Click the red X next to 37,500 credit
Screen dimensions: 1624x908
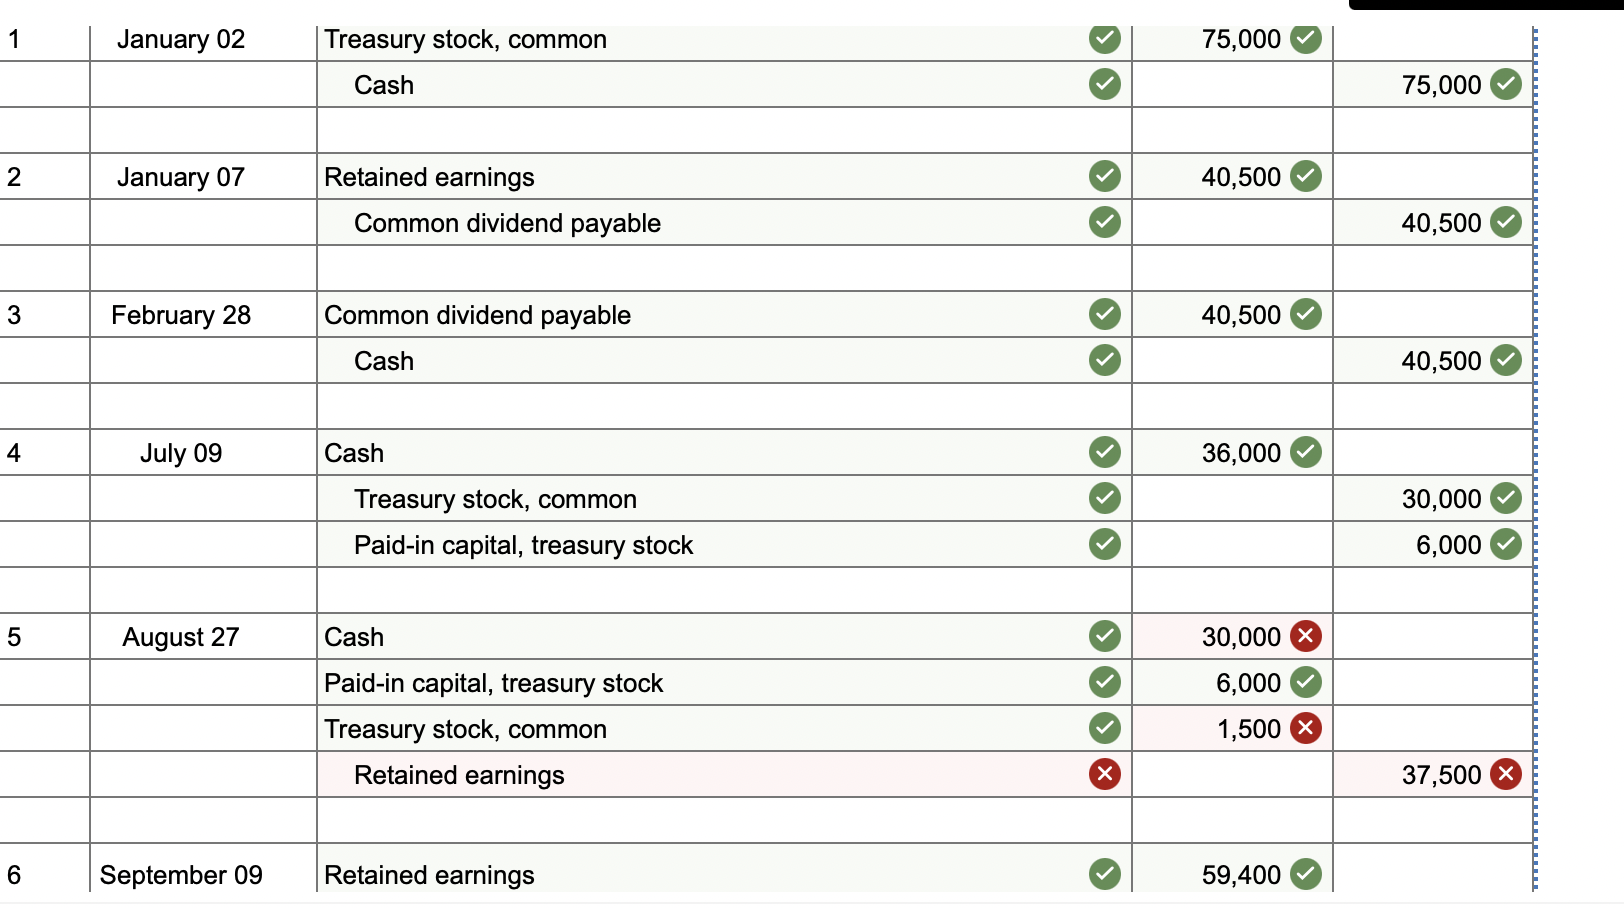[1506, 774]
